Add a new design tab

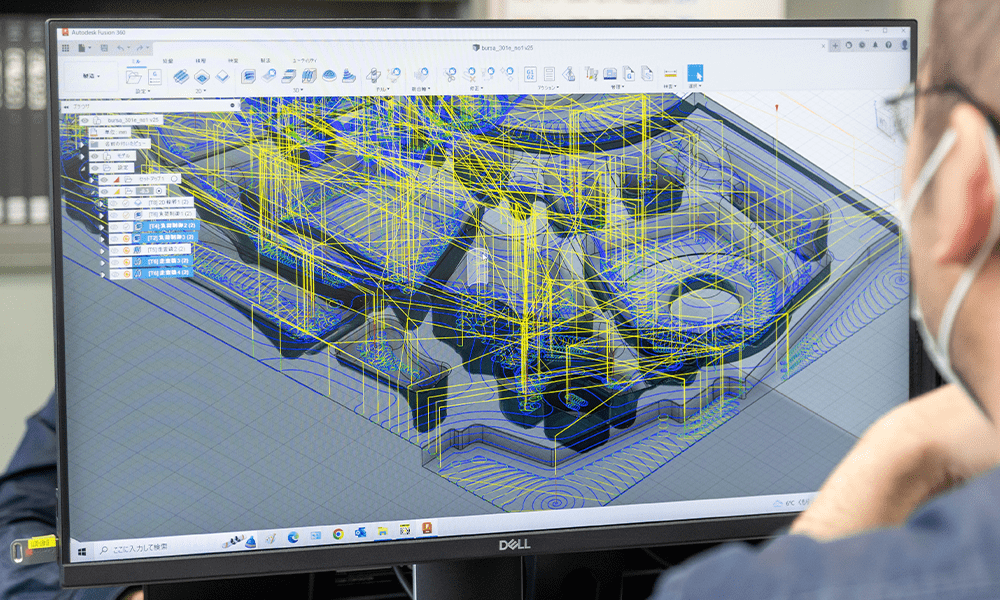click(x=835, y=46)
